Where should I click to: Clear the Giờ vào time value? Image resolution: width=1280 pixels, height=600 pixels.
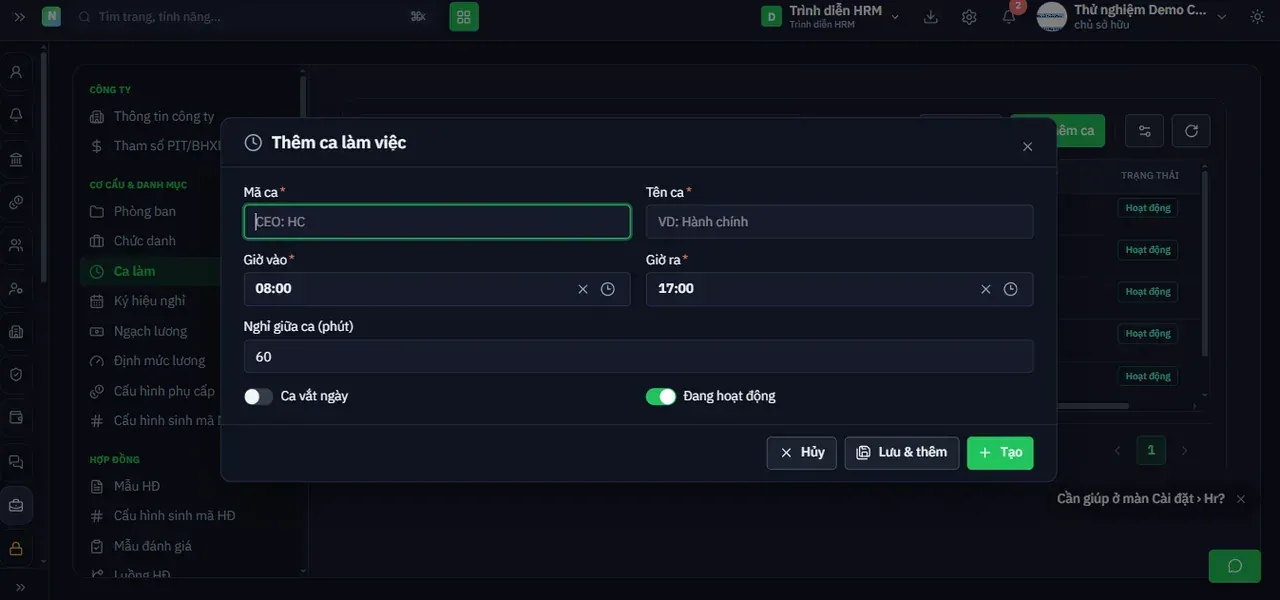tap(583, 289)
